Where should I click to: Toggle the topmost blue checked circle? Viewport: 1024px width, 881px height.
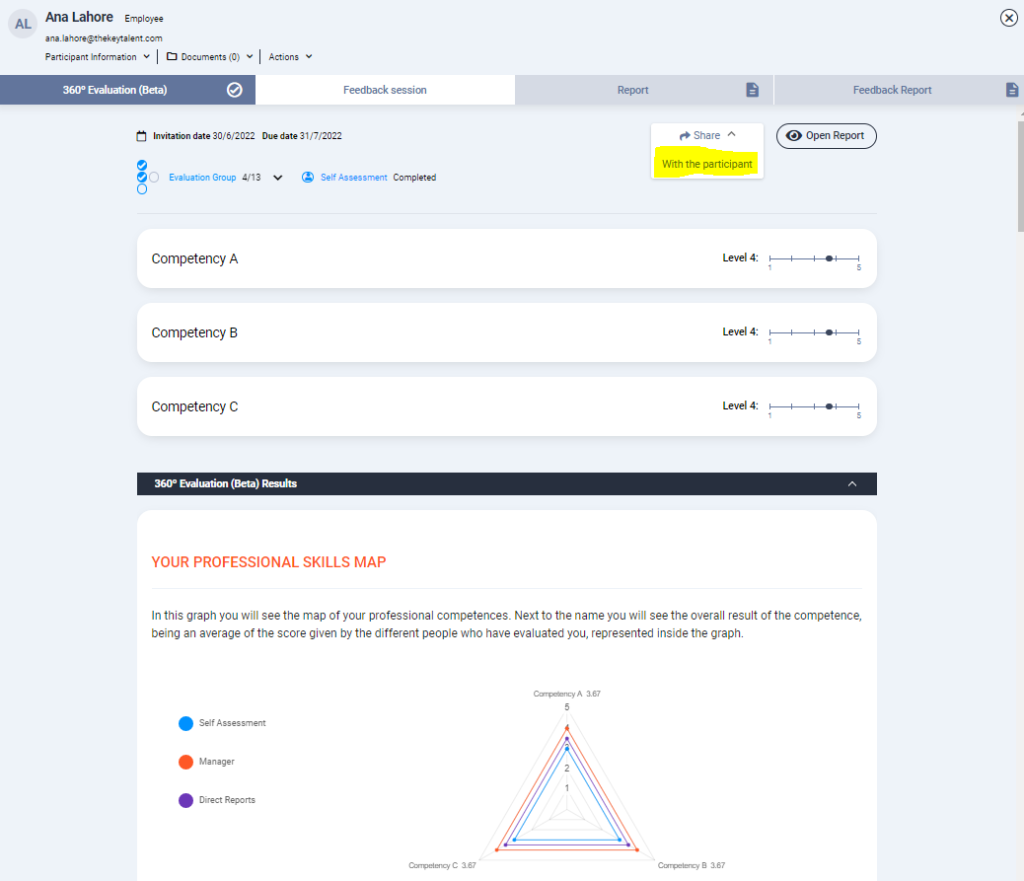[x=142, y=165]
